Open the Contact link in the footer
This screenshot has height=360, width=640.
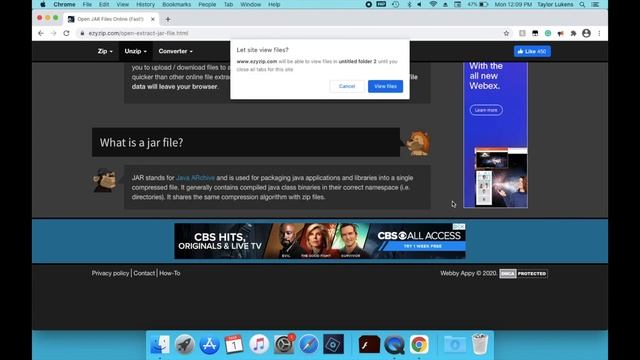[144, 273]
